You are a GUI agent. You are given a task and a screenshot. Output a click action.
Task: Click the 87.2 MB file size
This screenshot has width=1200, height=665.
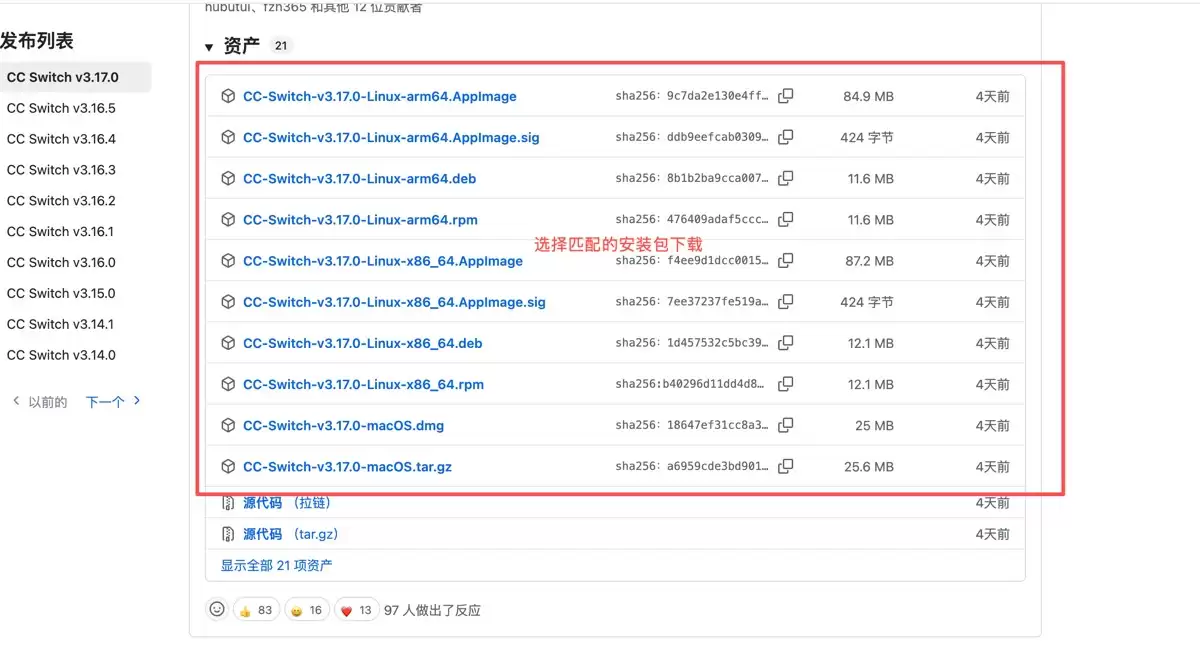[x=868, y=260]
